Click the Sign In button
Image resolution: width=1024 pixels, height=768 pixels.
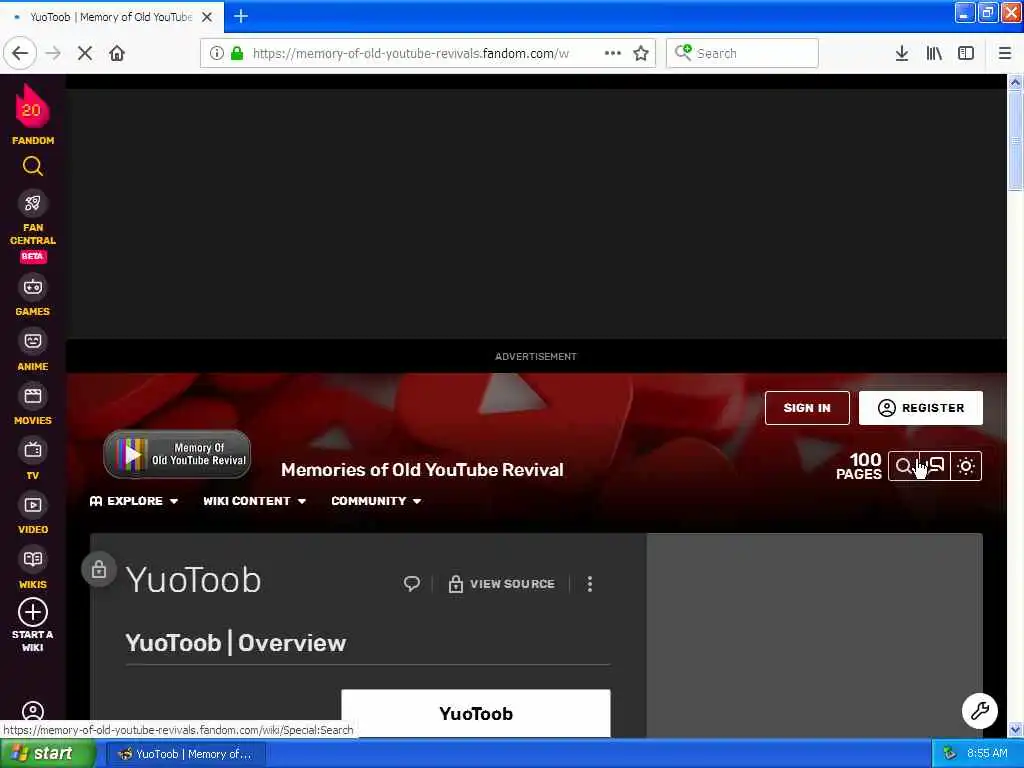point(807,408)
